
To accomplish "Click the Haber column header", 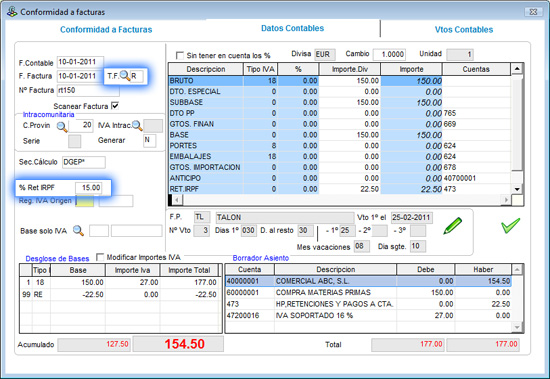I will (x=483, y=270).
